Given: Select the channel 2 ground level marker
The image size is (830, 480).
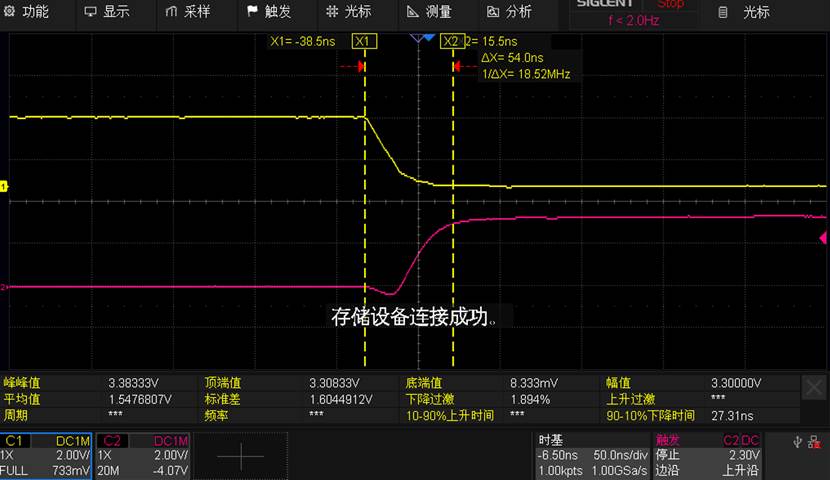Looking at the screenshot, I should pyautogui.click(x=3, y=287).
